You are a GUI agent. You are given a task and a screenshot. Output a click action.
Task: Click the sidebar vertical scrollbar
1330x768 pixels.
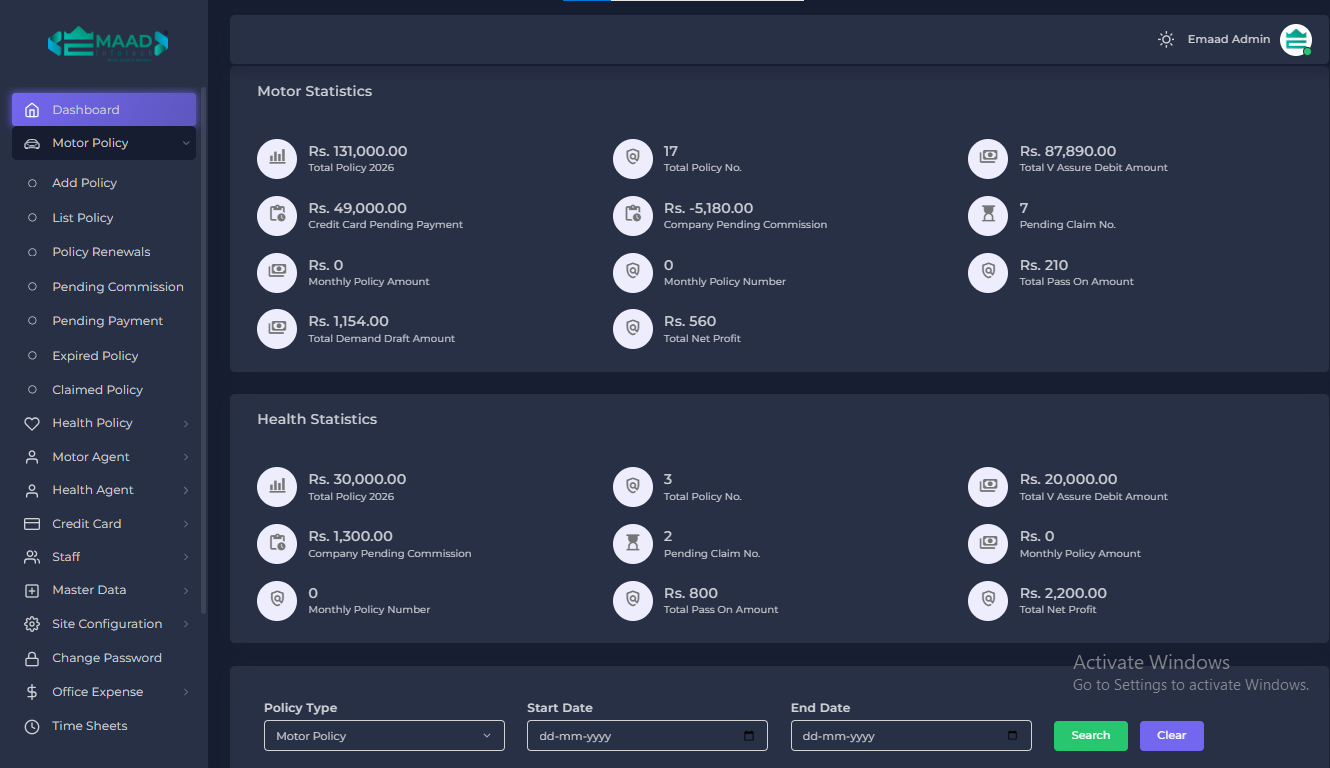point(204,350)
